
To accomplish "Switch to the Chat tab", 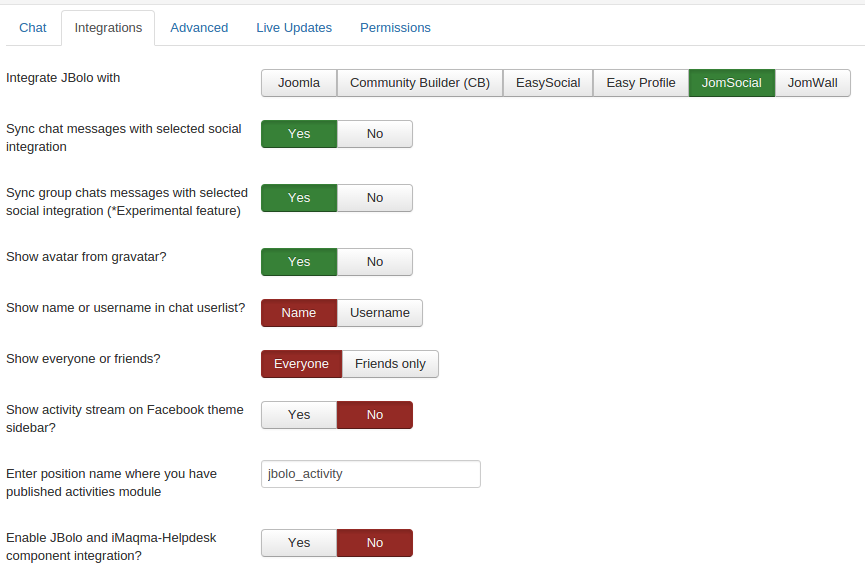I will pos(33,28).
